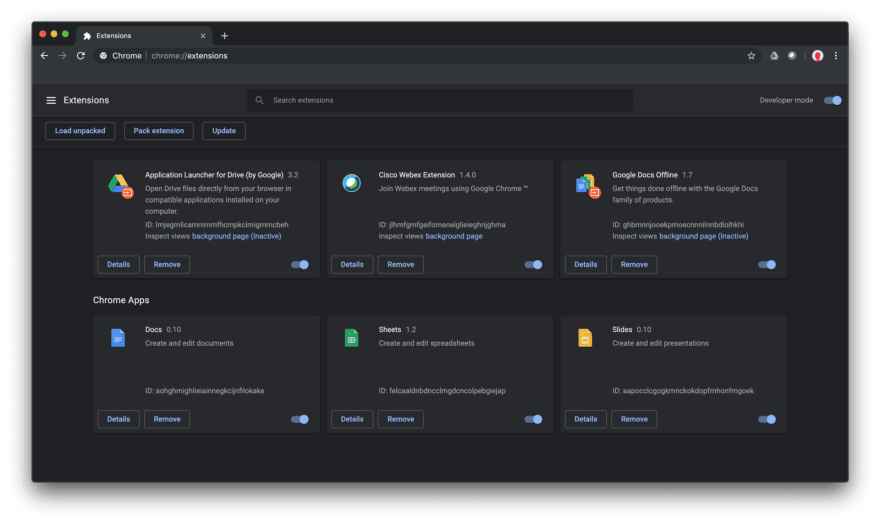880x524 pixels.
Task: Remove the Sheets app
Action: point(401,419)
